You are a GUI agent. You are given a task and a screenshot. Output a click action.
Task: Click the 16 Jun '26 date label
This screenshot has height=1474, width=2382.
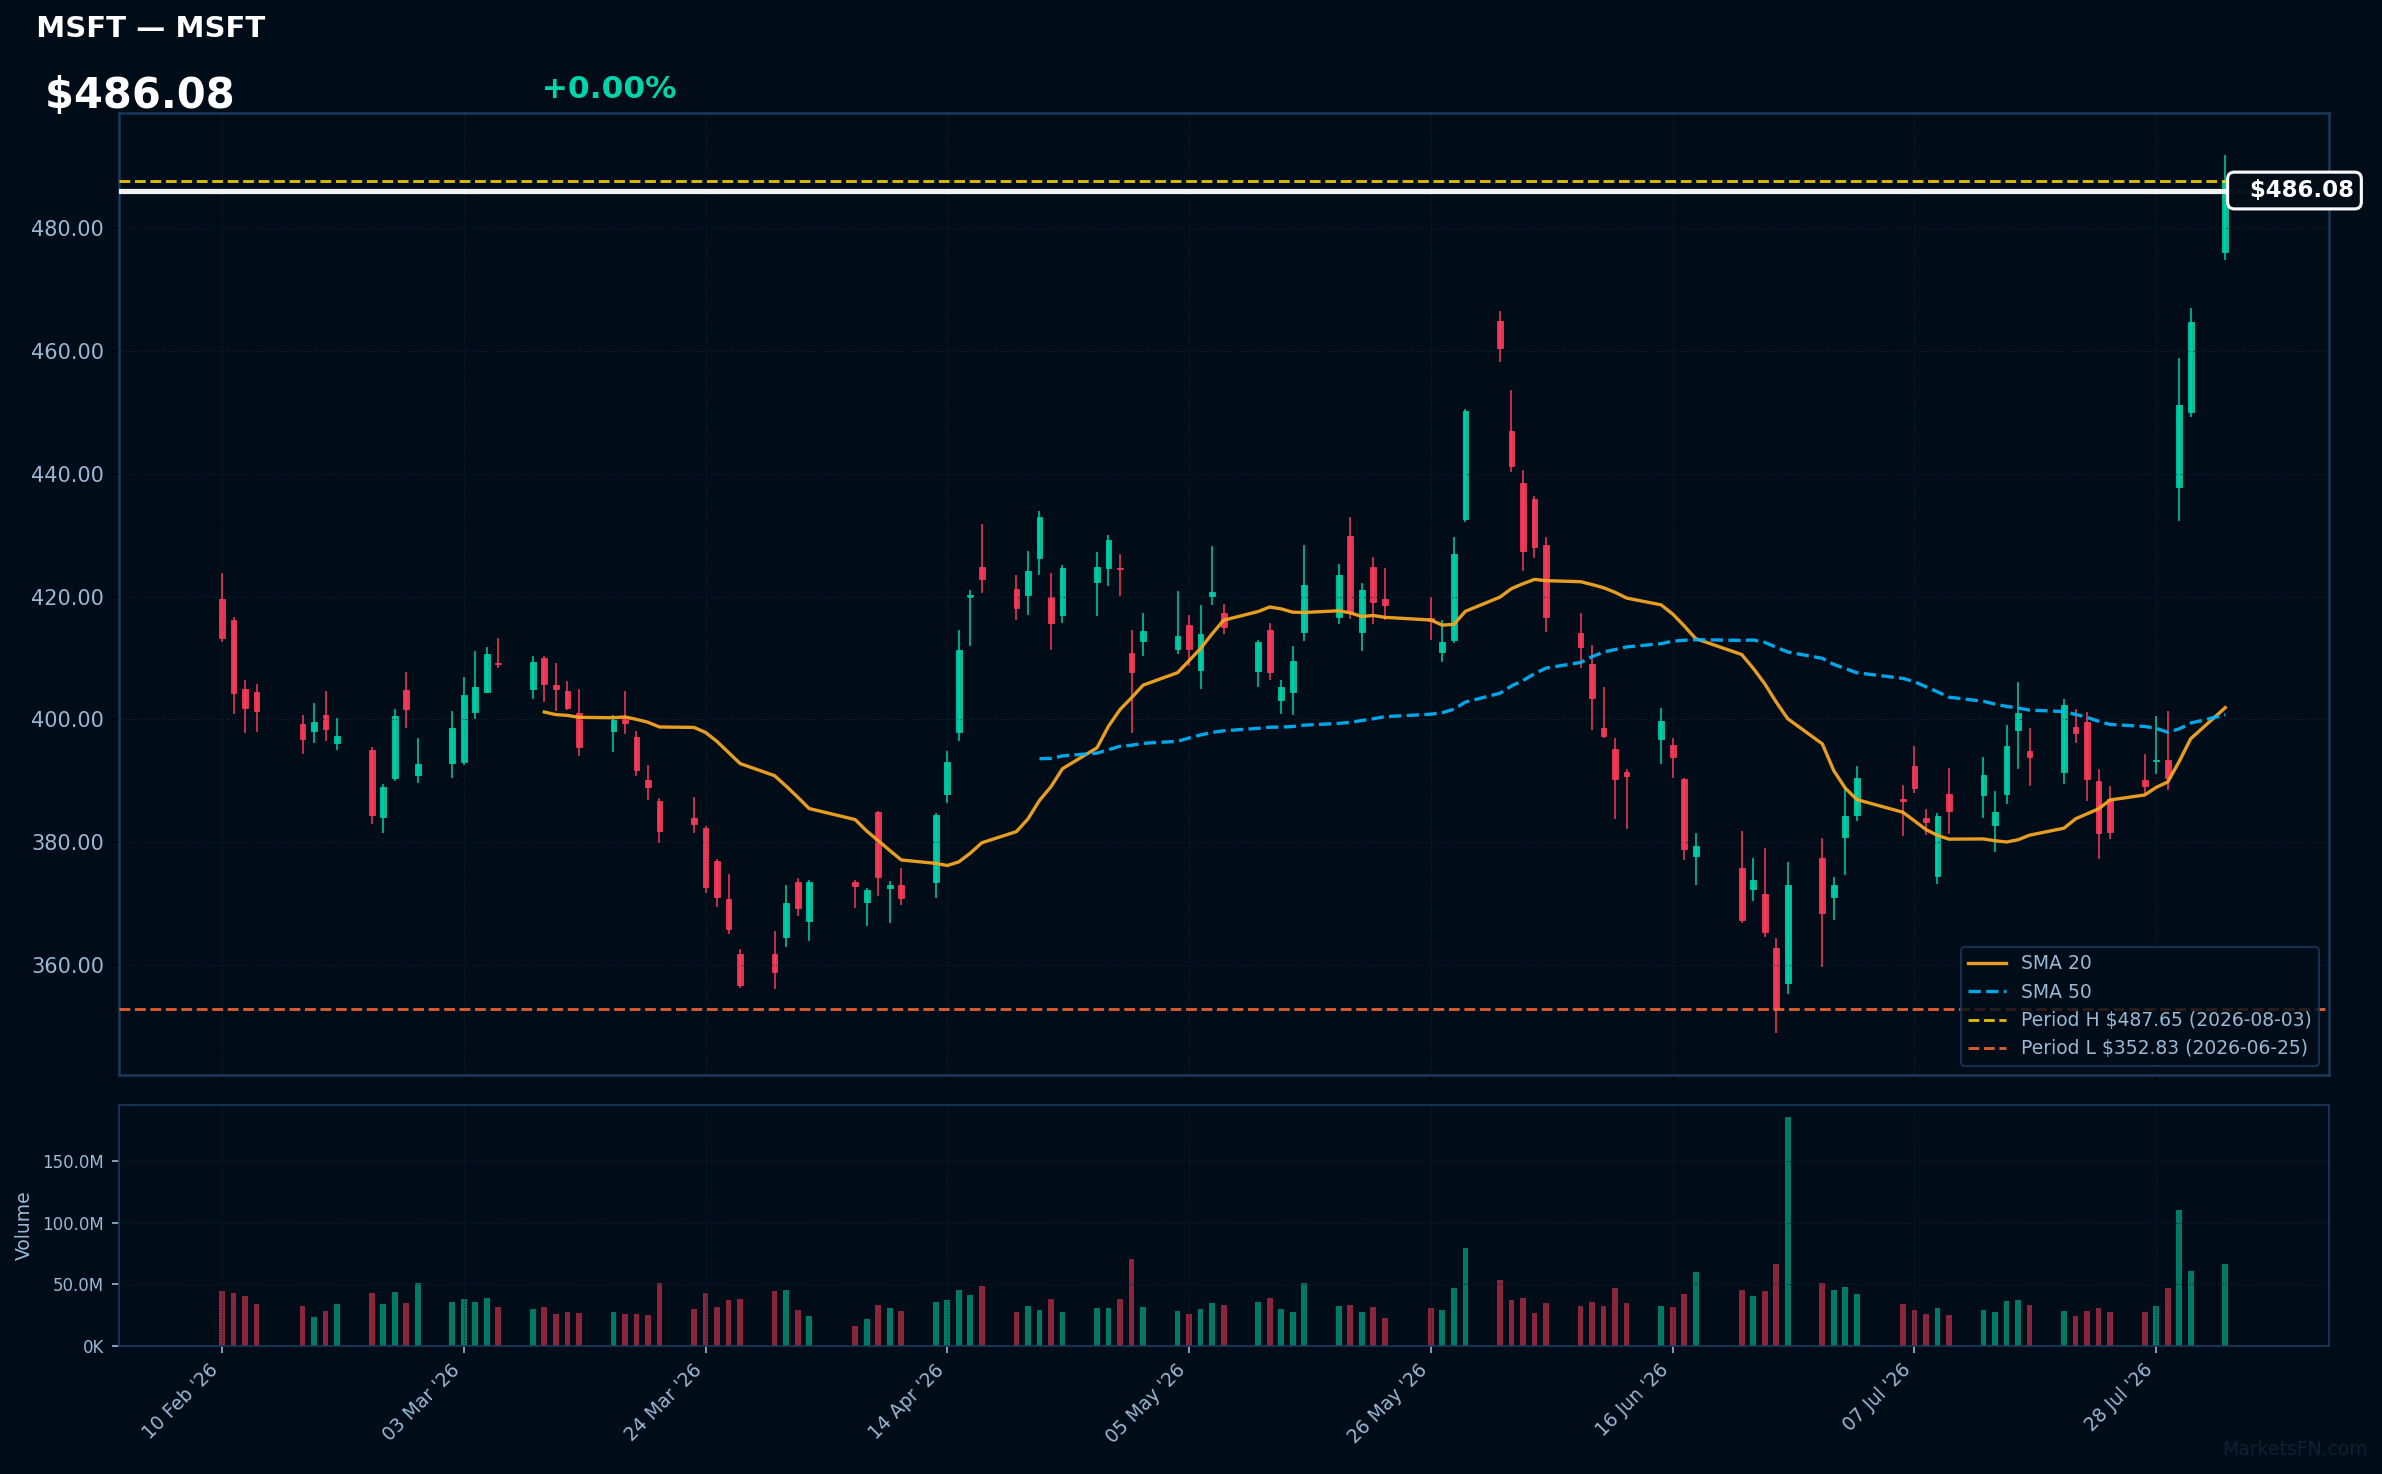(1631, 1401)
